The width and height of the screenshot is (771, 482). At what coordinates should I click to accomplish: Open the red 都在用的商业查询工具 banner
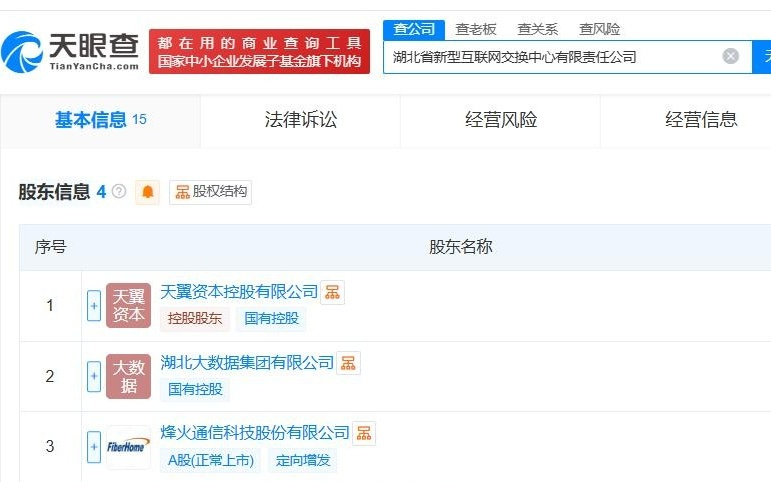[x=259, y=52]
